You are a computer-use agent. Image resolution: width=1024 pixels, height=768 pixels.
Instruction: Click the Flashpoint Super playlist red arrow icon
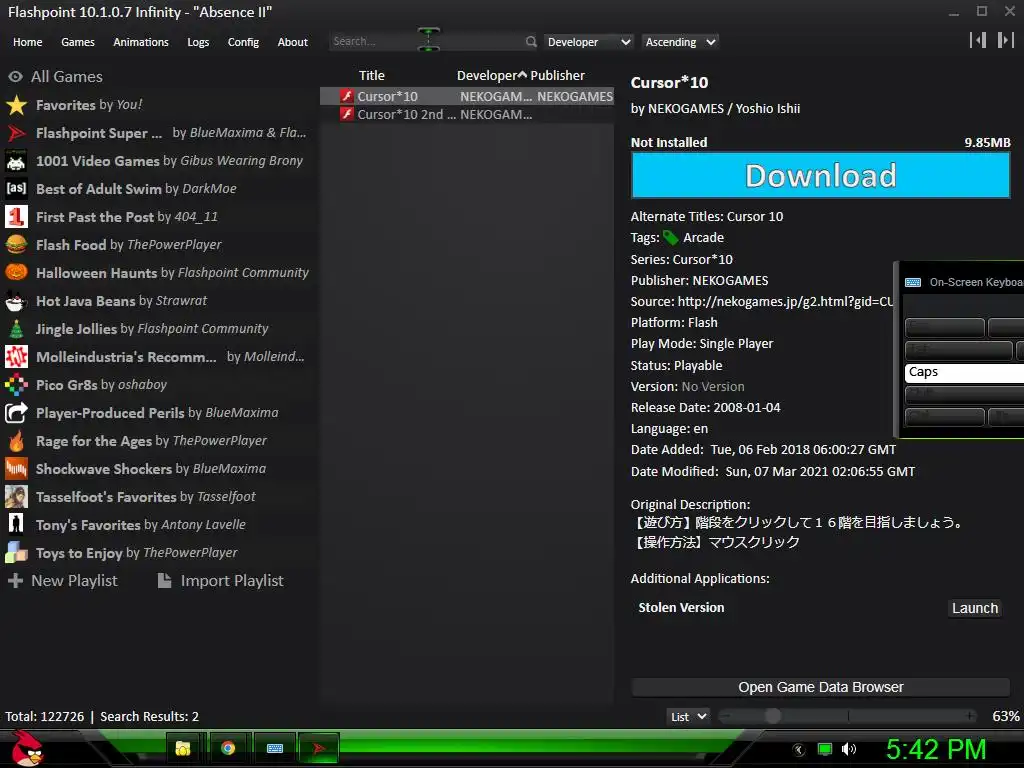[16, 133]
